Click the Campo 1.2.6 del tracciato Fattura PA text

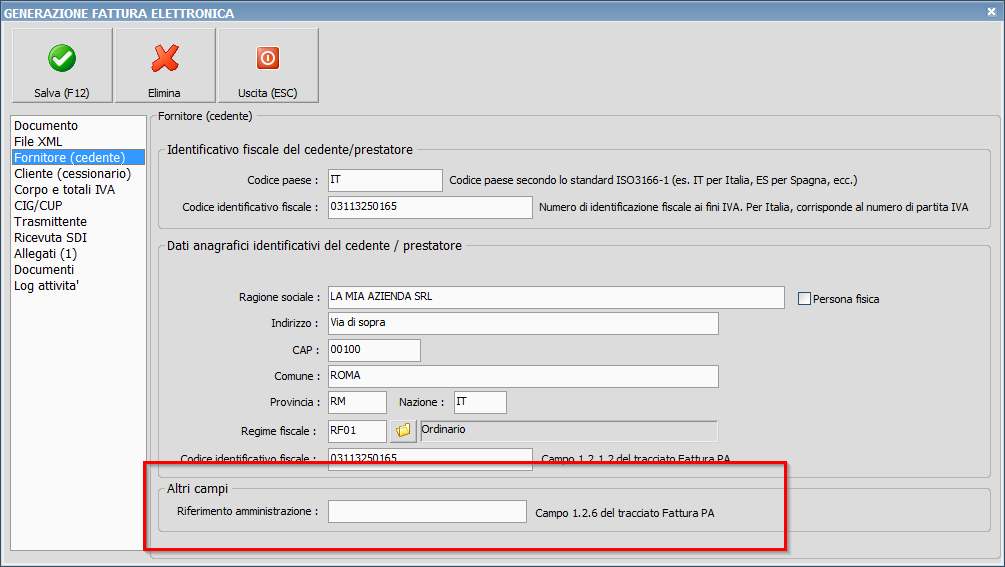click(625, 513)
